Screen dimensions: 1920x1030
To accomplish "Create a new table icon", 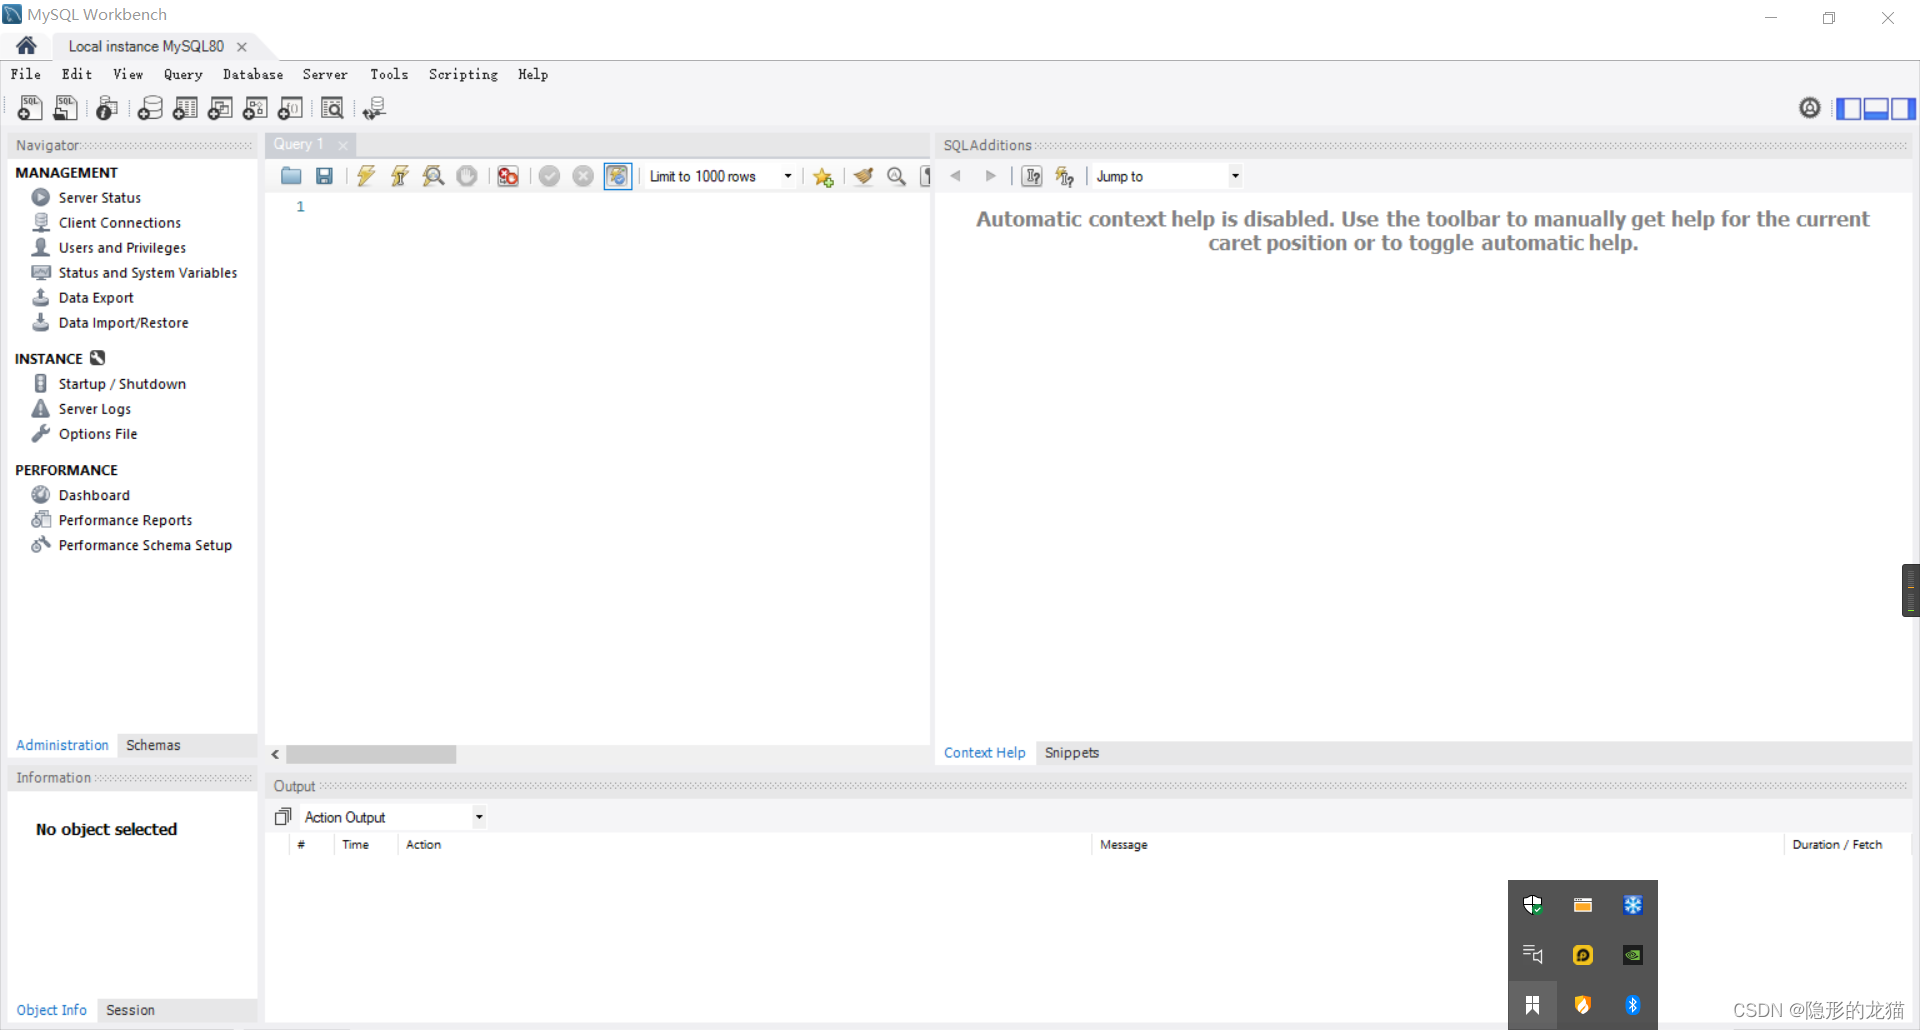I will click(x=185, y=108).
